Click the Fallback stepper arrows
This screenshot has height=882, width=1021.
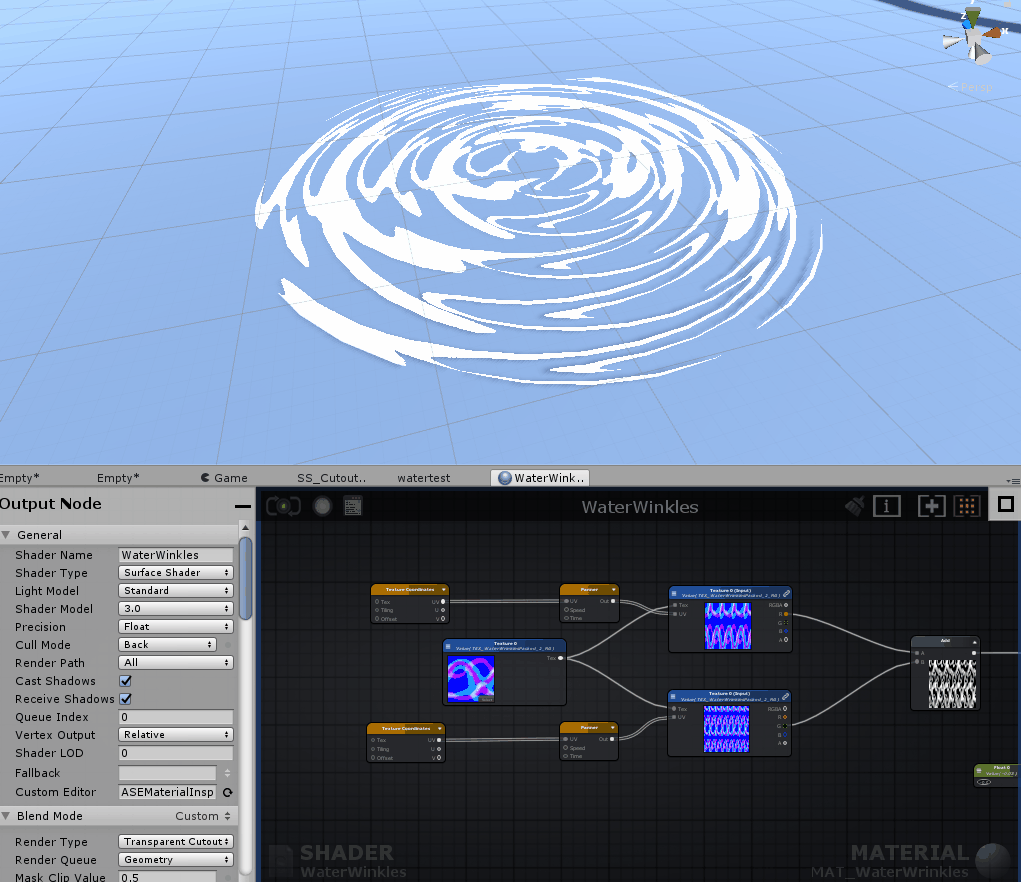pyautogui.click(x=227, y=773)
